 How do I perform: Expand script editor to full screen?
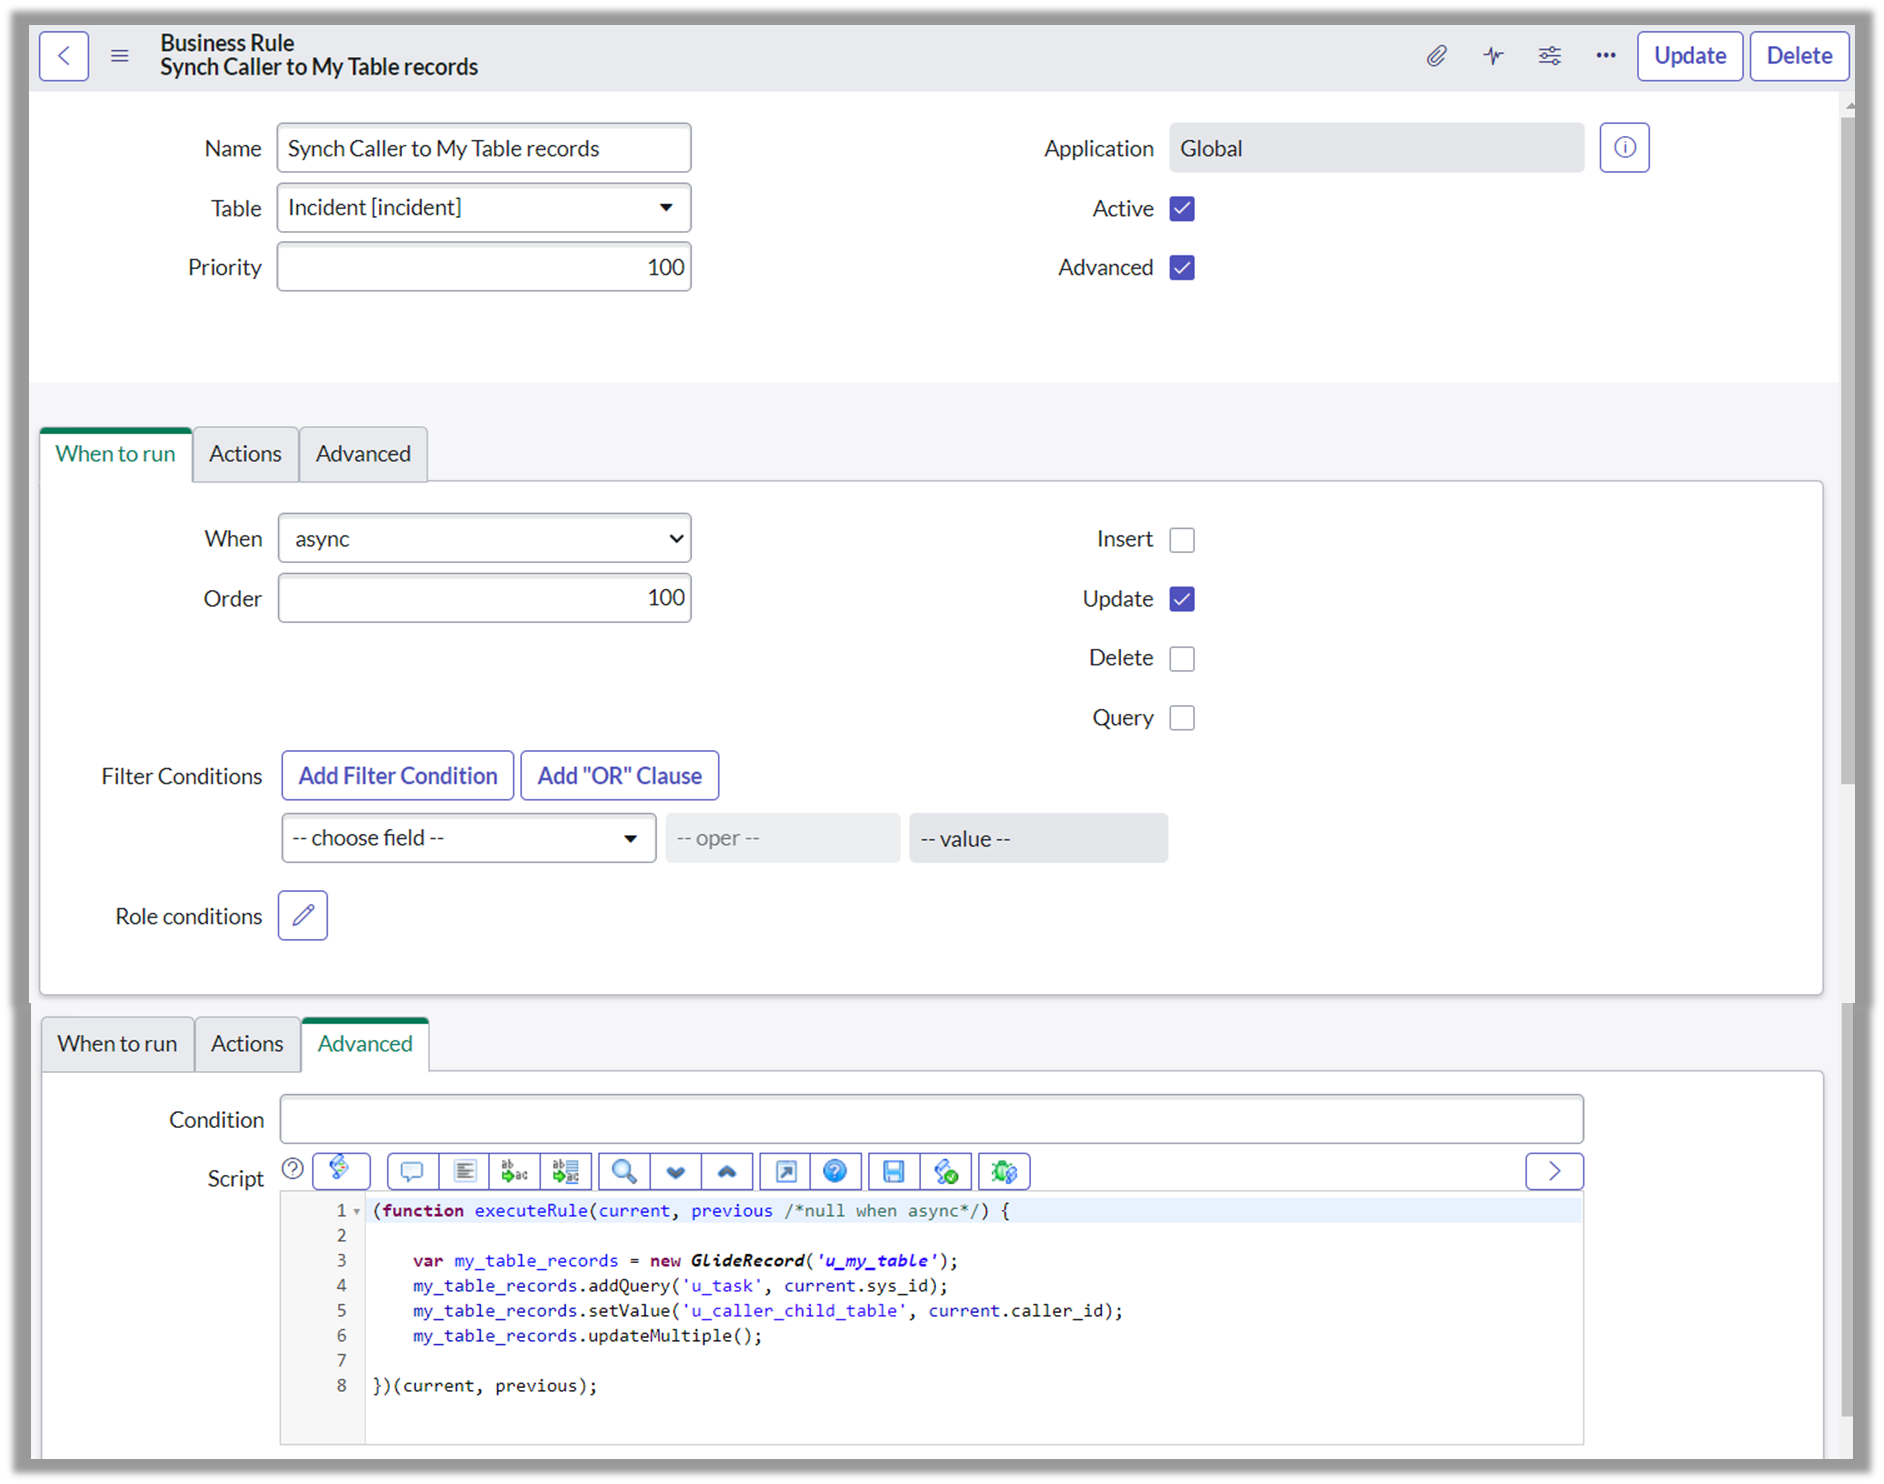(784, 1171)
